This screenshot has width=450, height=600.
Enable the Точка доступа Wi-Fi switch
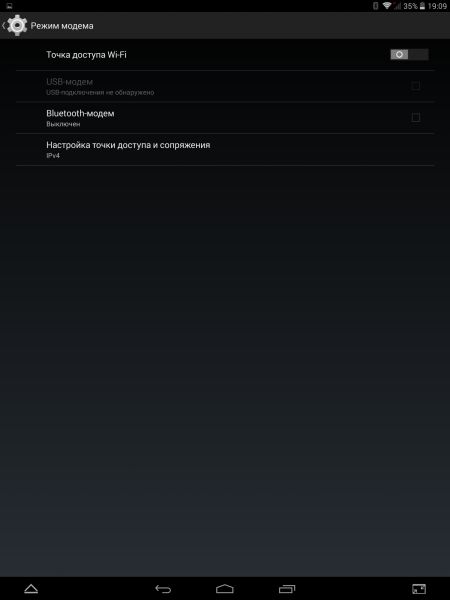(x=409, y=55)
